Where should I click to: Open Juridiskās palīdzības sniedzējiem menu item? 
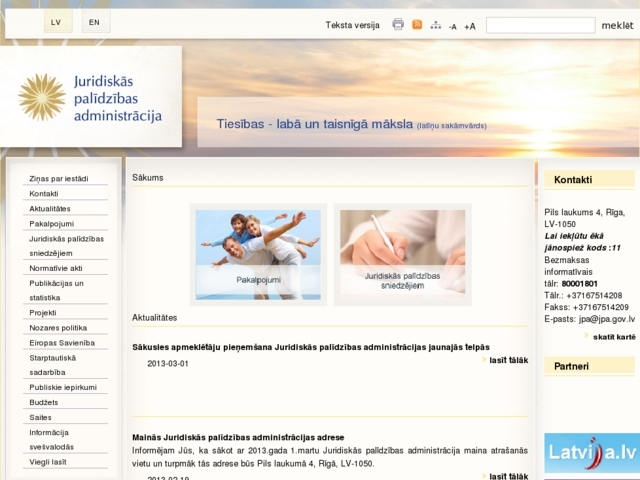(65, 246)
